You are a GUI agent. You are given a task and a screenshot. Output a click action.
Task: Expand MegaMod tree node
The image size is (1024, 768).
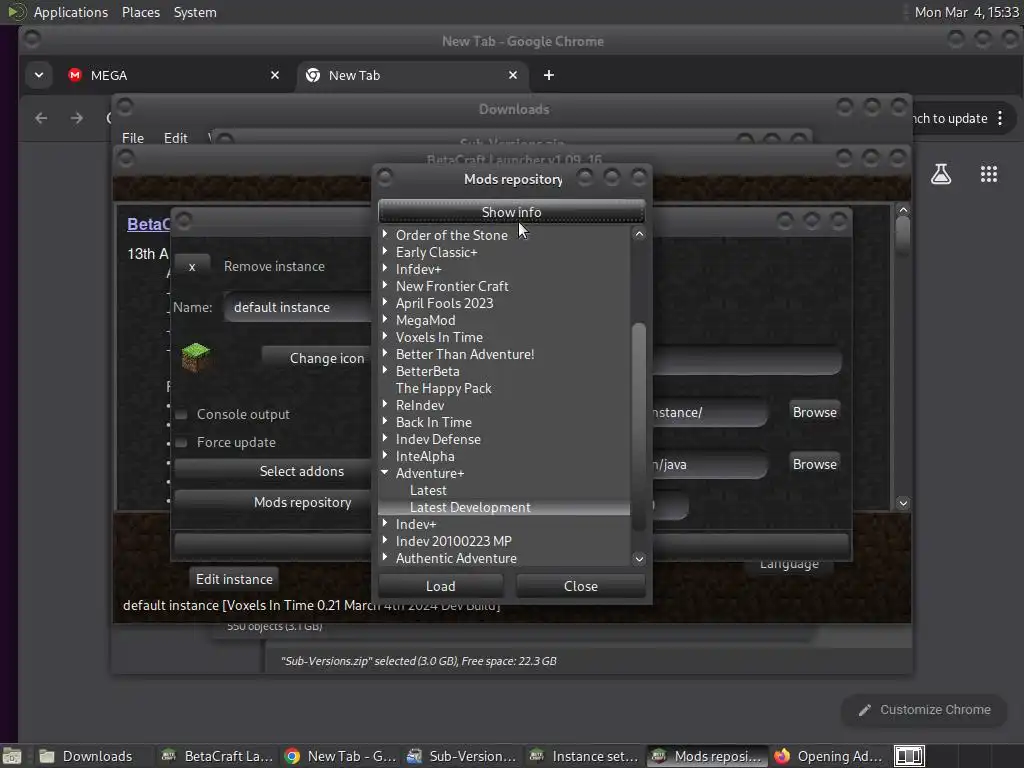pyautogui.click(x=385, y=319)
